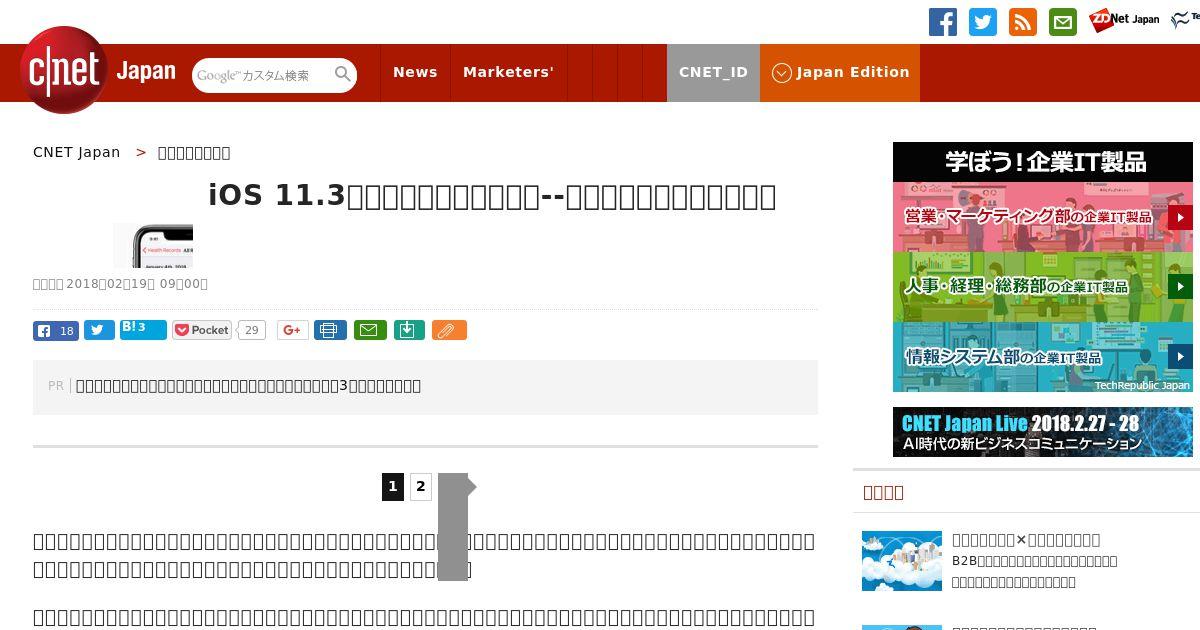Click the CNET Japan breadcrumb link
This screenshot has width=1200, height=630.
pyautogui.click(x=76, y=152)
